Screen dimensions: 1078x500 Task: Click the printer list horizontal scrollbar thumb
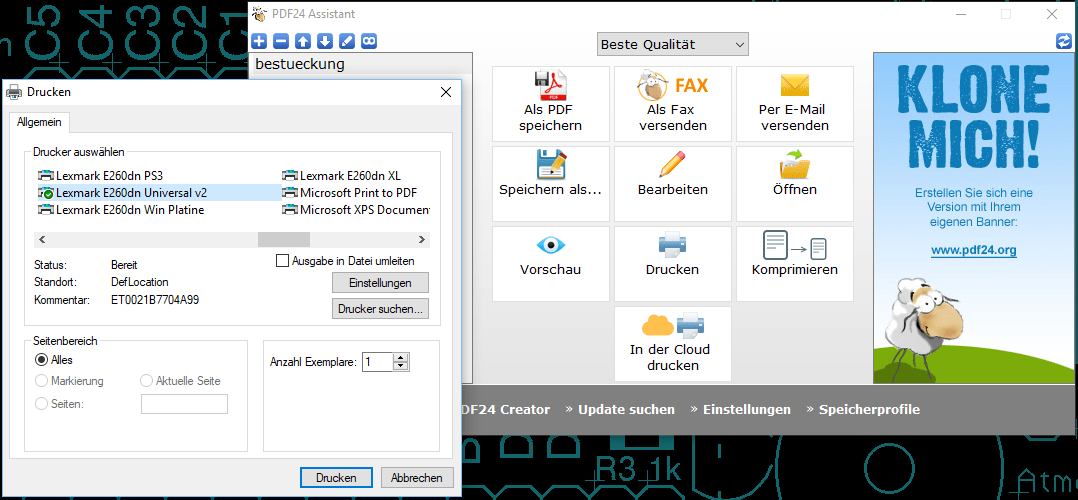[283, 239]
